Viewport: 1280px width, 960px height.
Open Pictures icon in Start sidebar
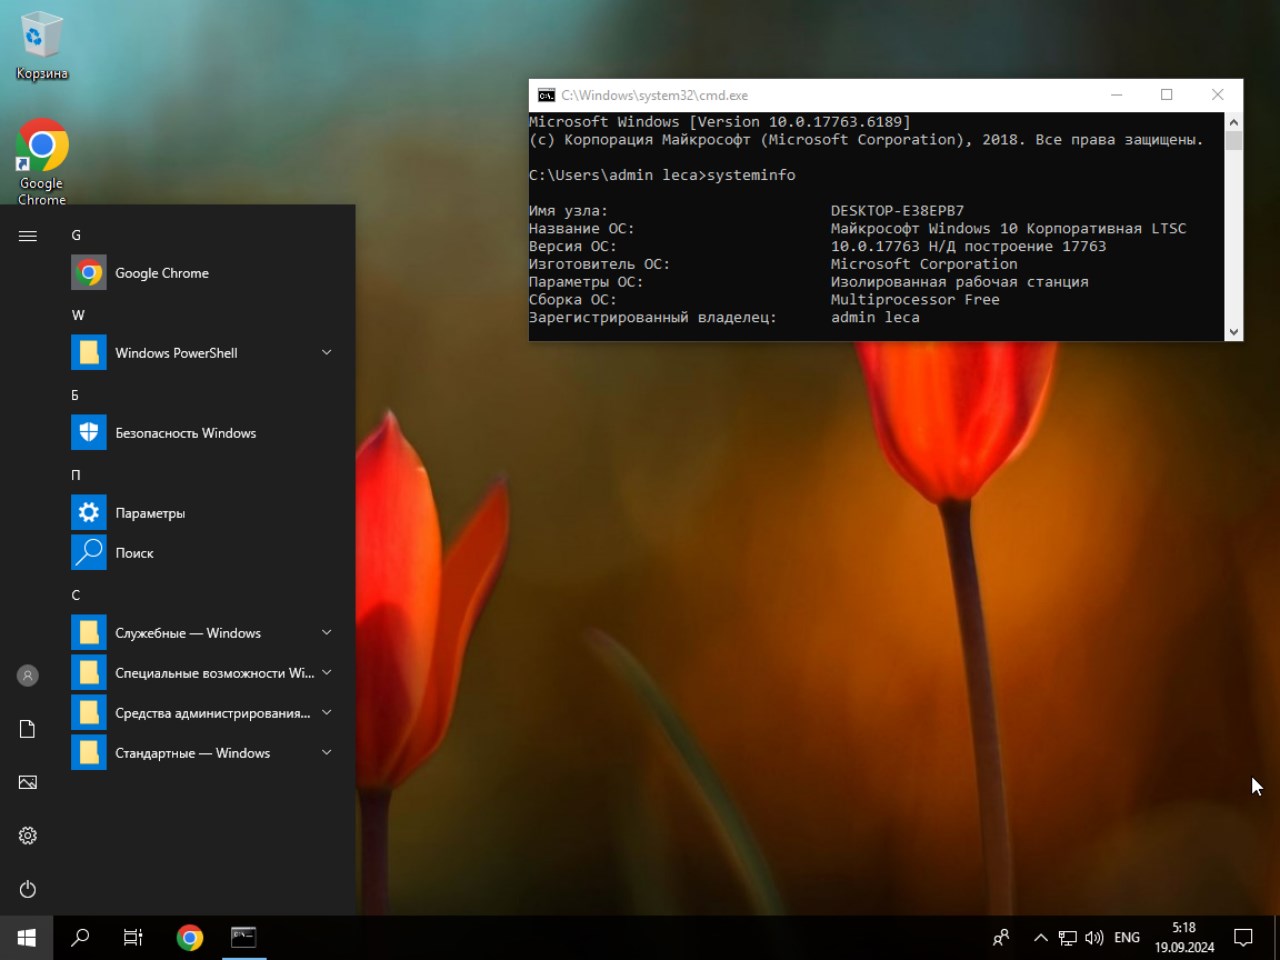tap(28, 782)
